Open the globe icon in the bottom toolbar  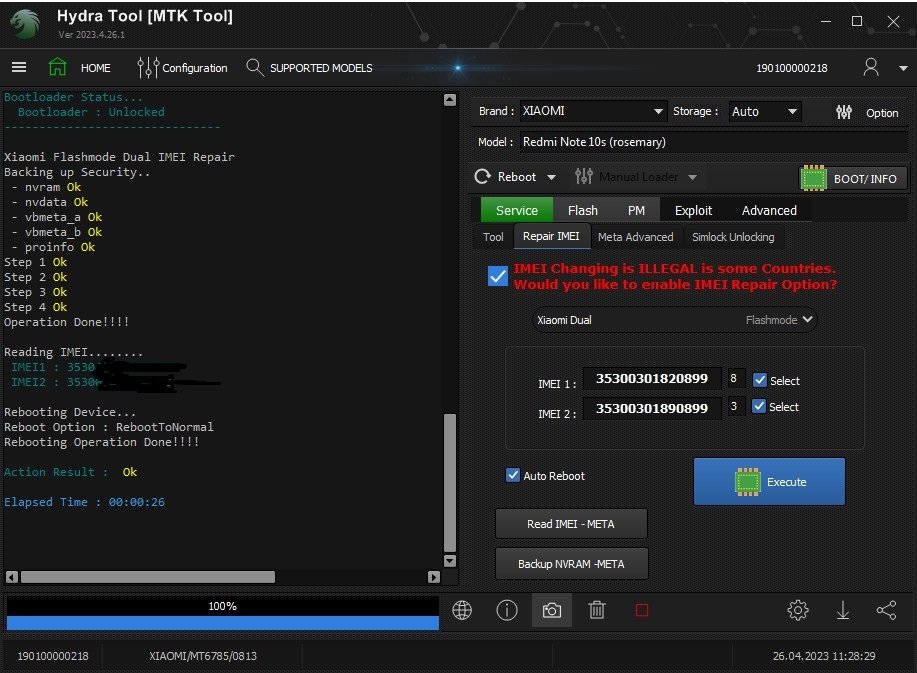click(x=461, y=609)
